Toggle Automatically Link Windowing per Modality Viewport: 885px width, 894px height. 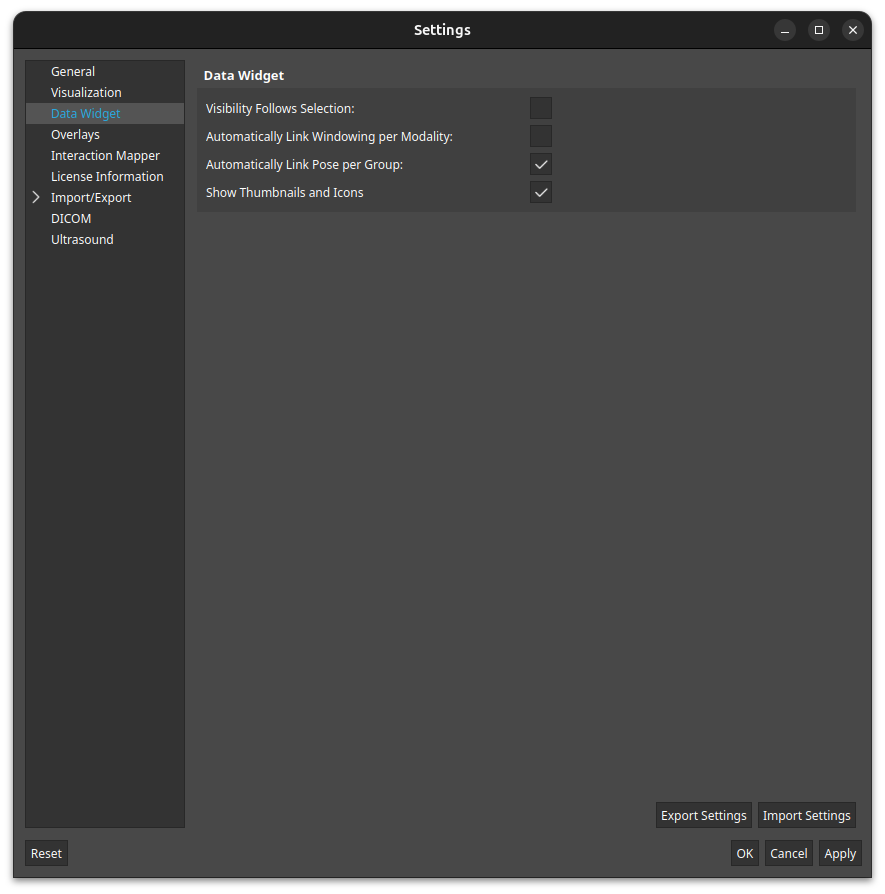click(x=541, y=136)
